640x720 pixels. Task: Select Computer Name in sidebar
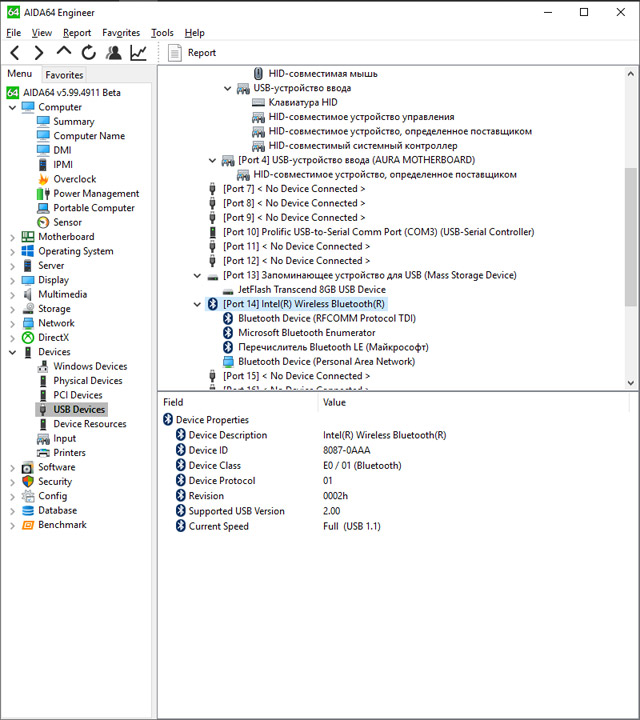click(89, 136)
